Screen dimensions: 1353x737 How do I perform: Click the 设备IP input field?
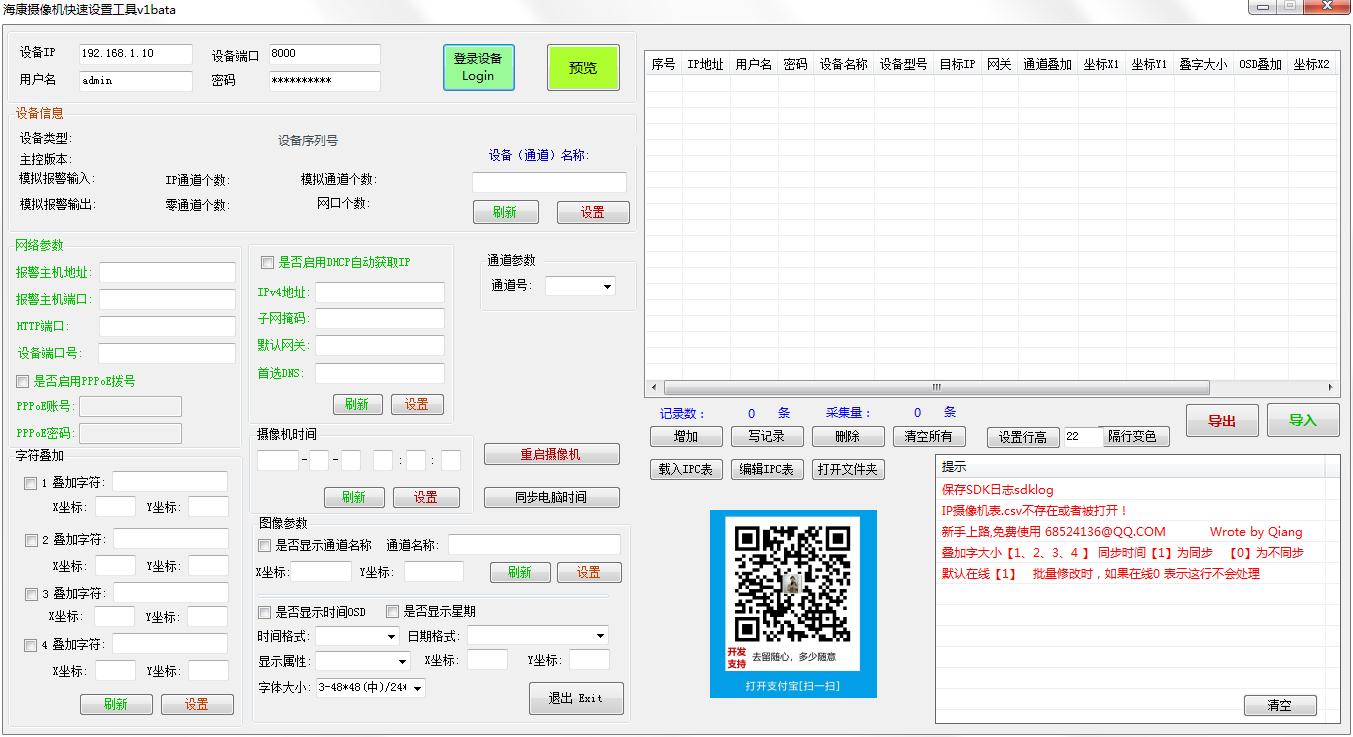[x=135, y=54]
